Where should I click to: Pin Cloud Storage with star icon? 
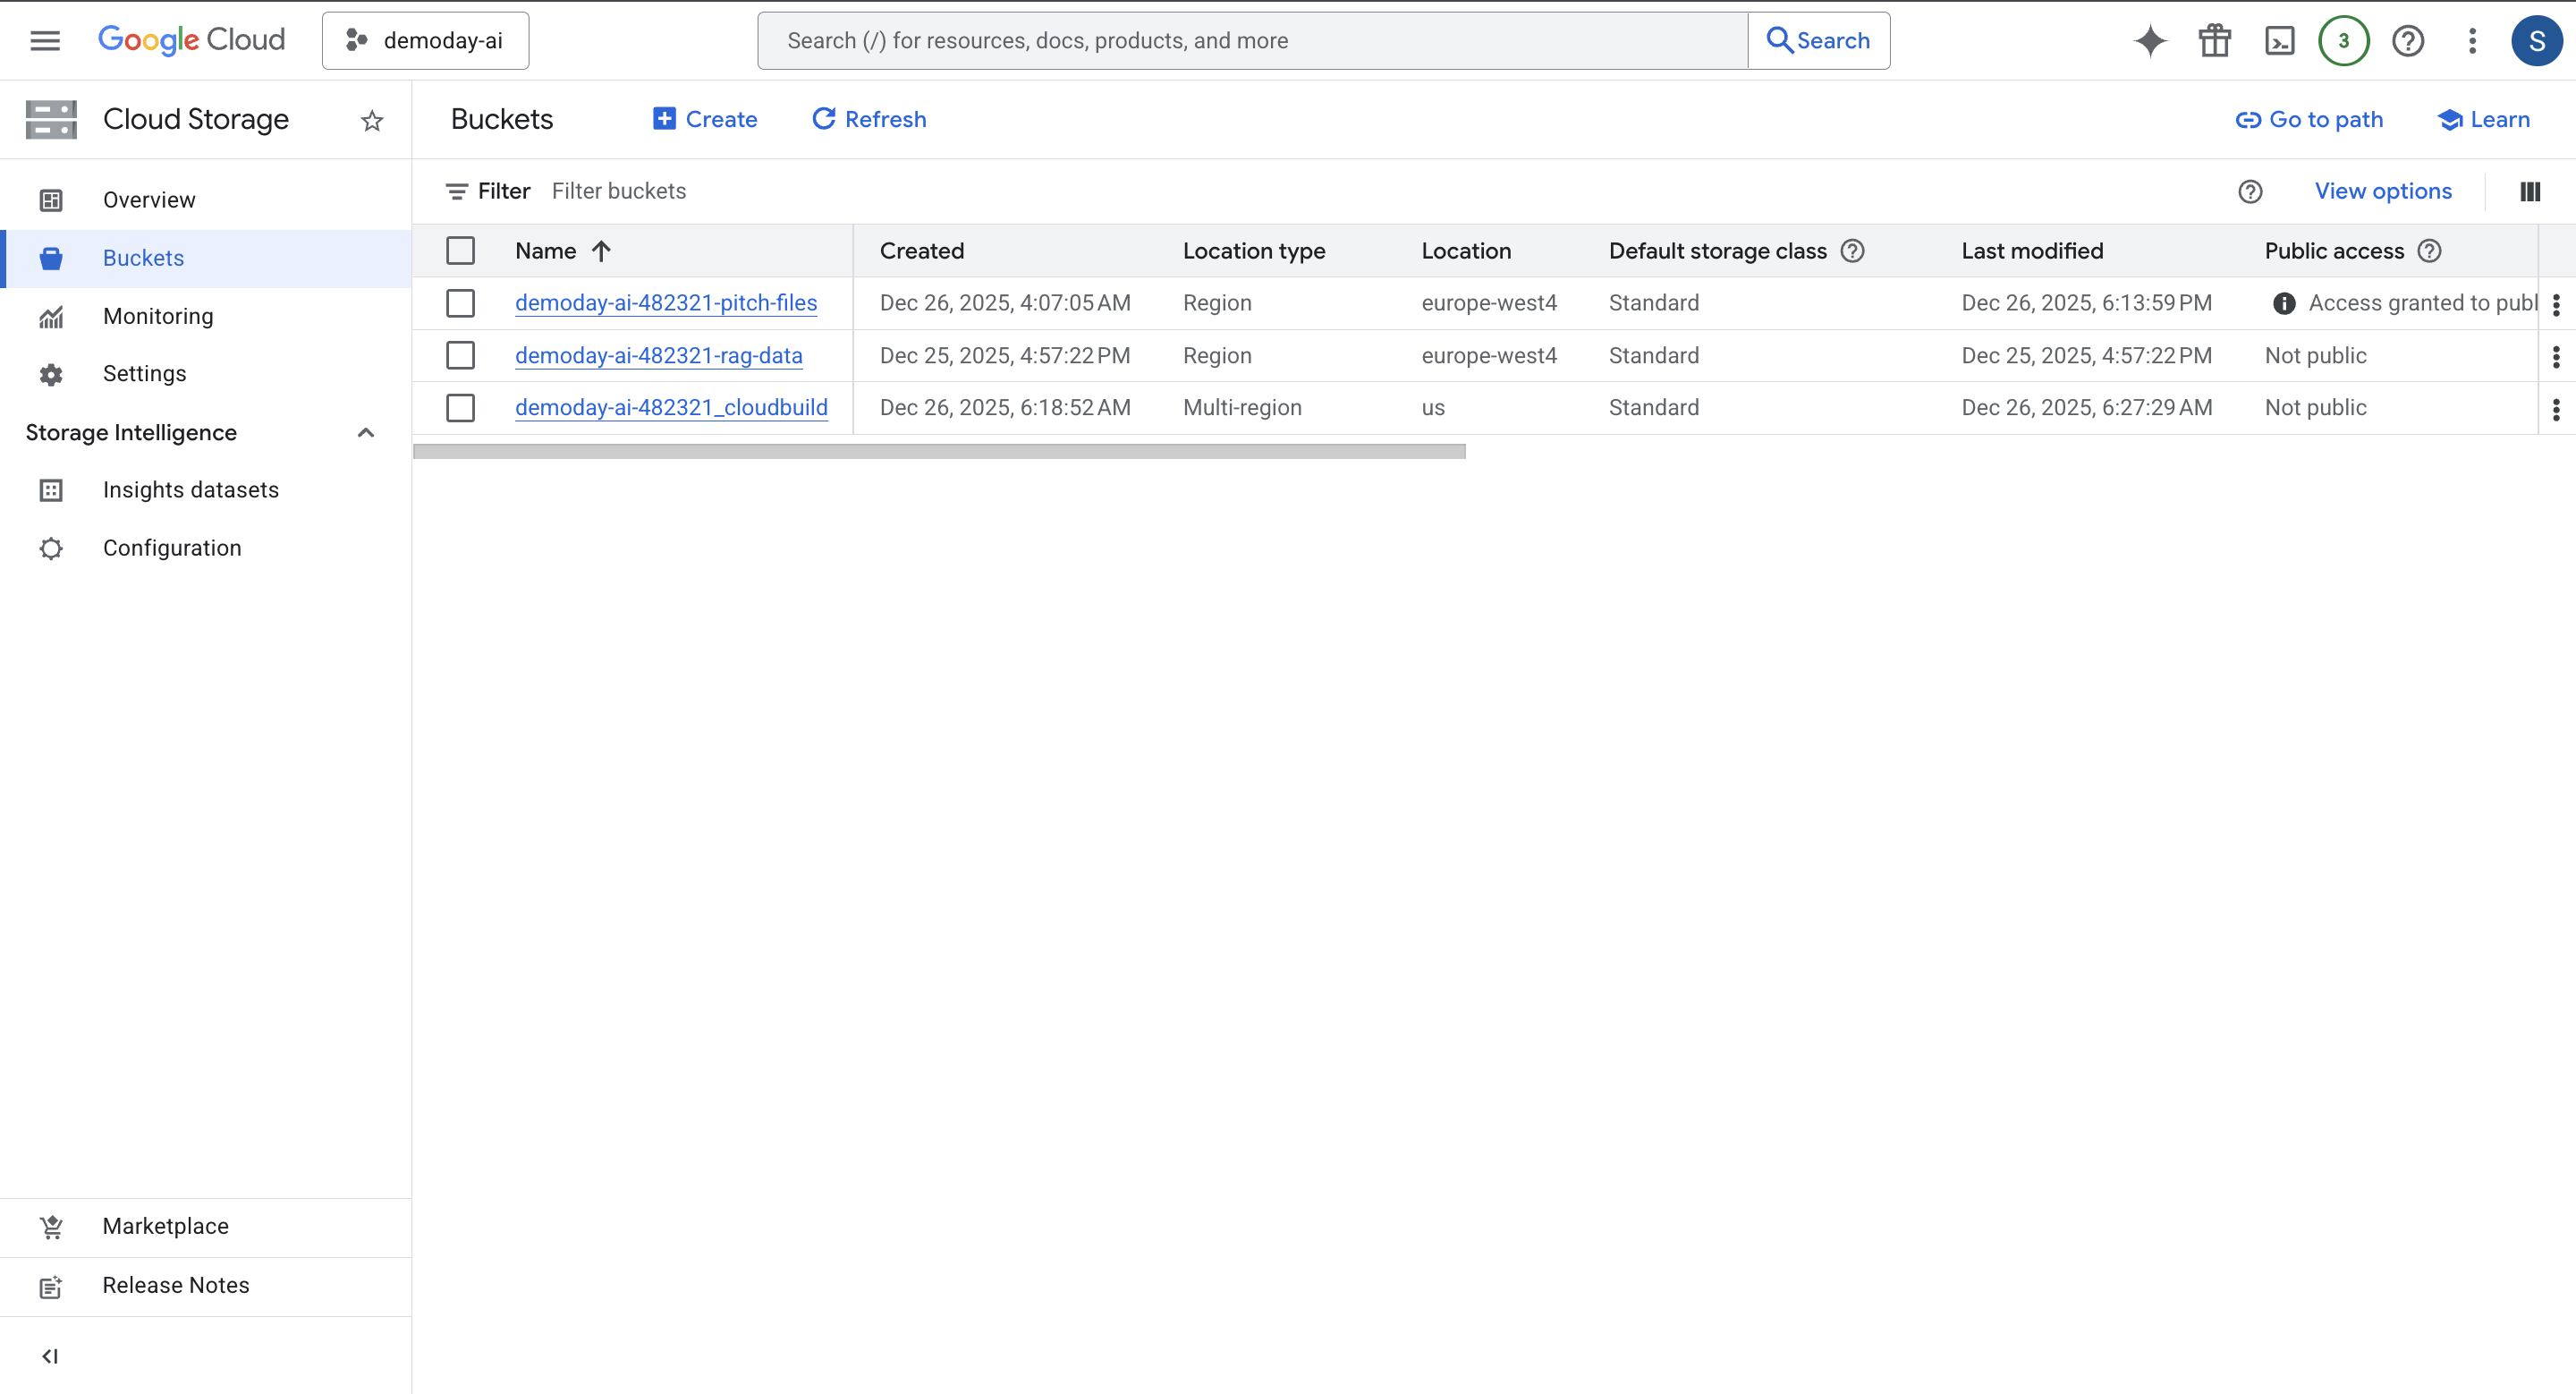[x=372, y=121]
